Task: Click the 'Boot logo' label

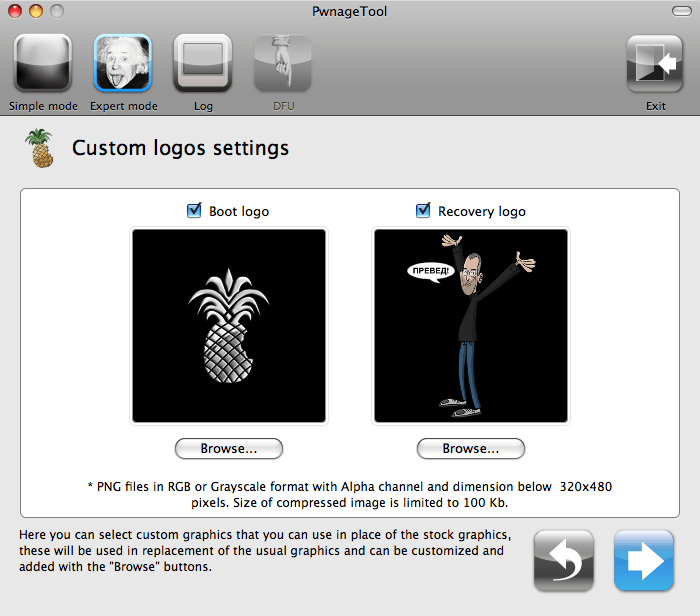Action: click(x=239, y=211)
